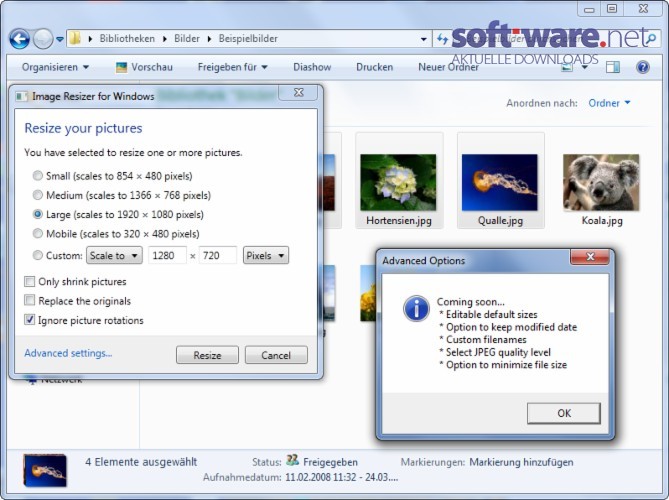This screenshot has height=500, width=669.
Task: Click the Resize button
Action: coord(207,355)
